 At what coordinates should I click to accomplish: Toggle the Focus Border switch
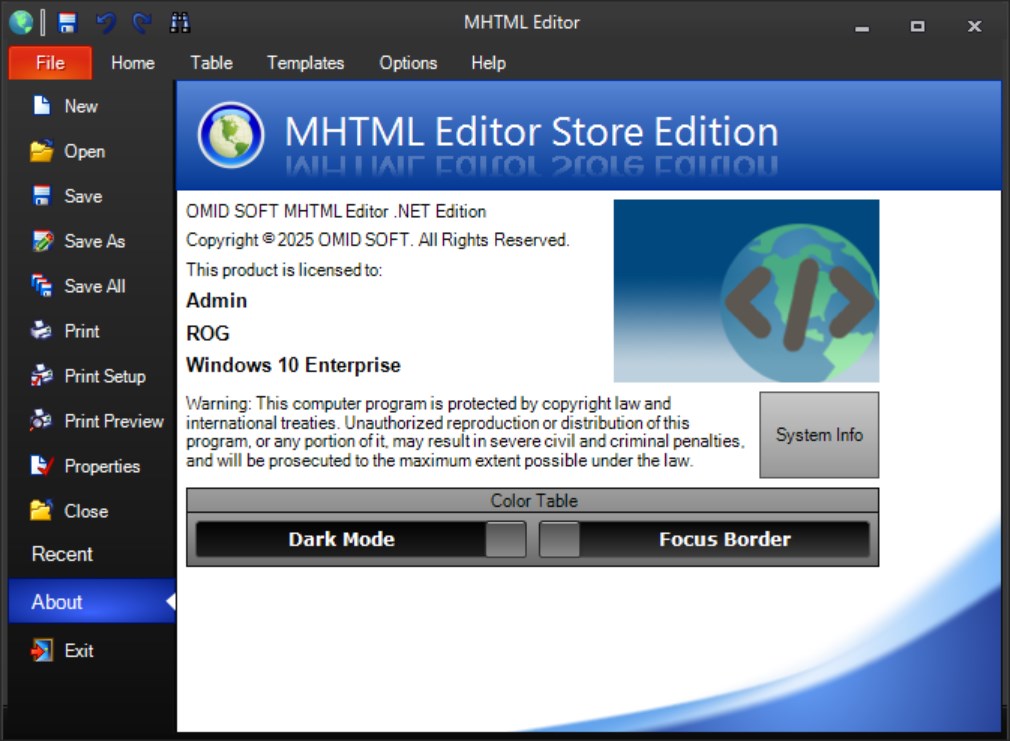coord(704,539)
